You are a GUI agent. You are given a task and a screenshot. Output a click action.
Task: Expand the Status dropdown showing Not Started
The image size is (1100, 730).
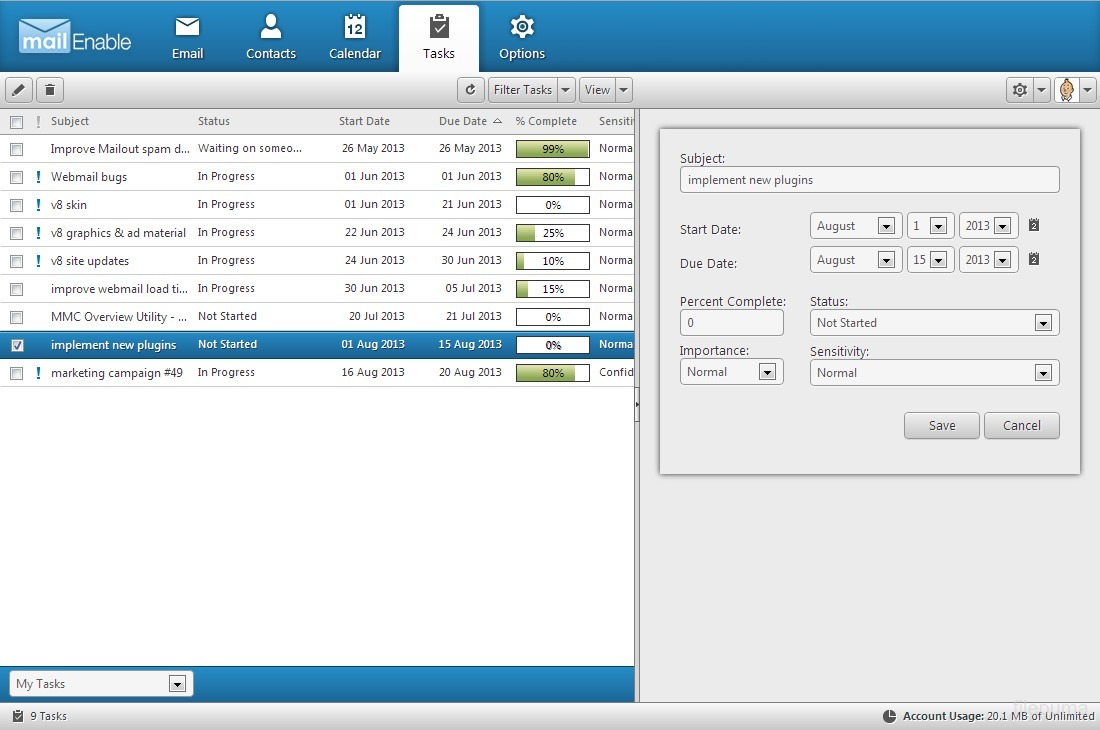(1043, 323)
